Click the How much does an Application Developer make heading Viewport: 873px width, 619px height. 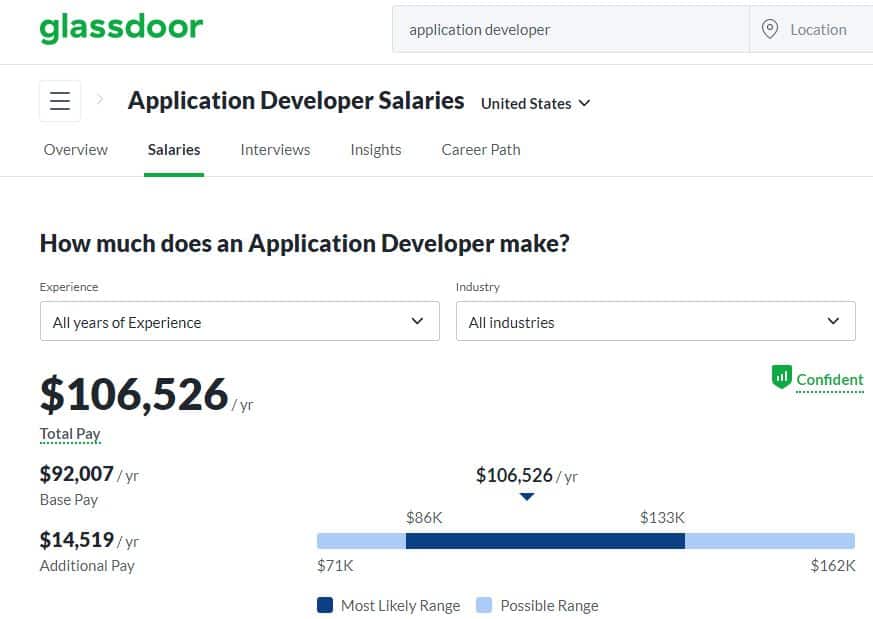pos(305,244)
